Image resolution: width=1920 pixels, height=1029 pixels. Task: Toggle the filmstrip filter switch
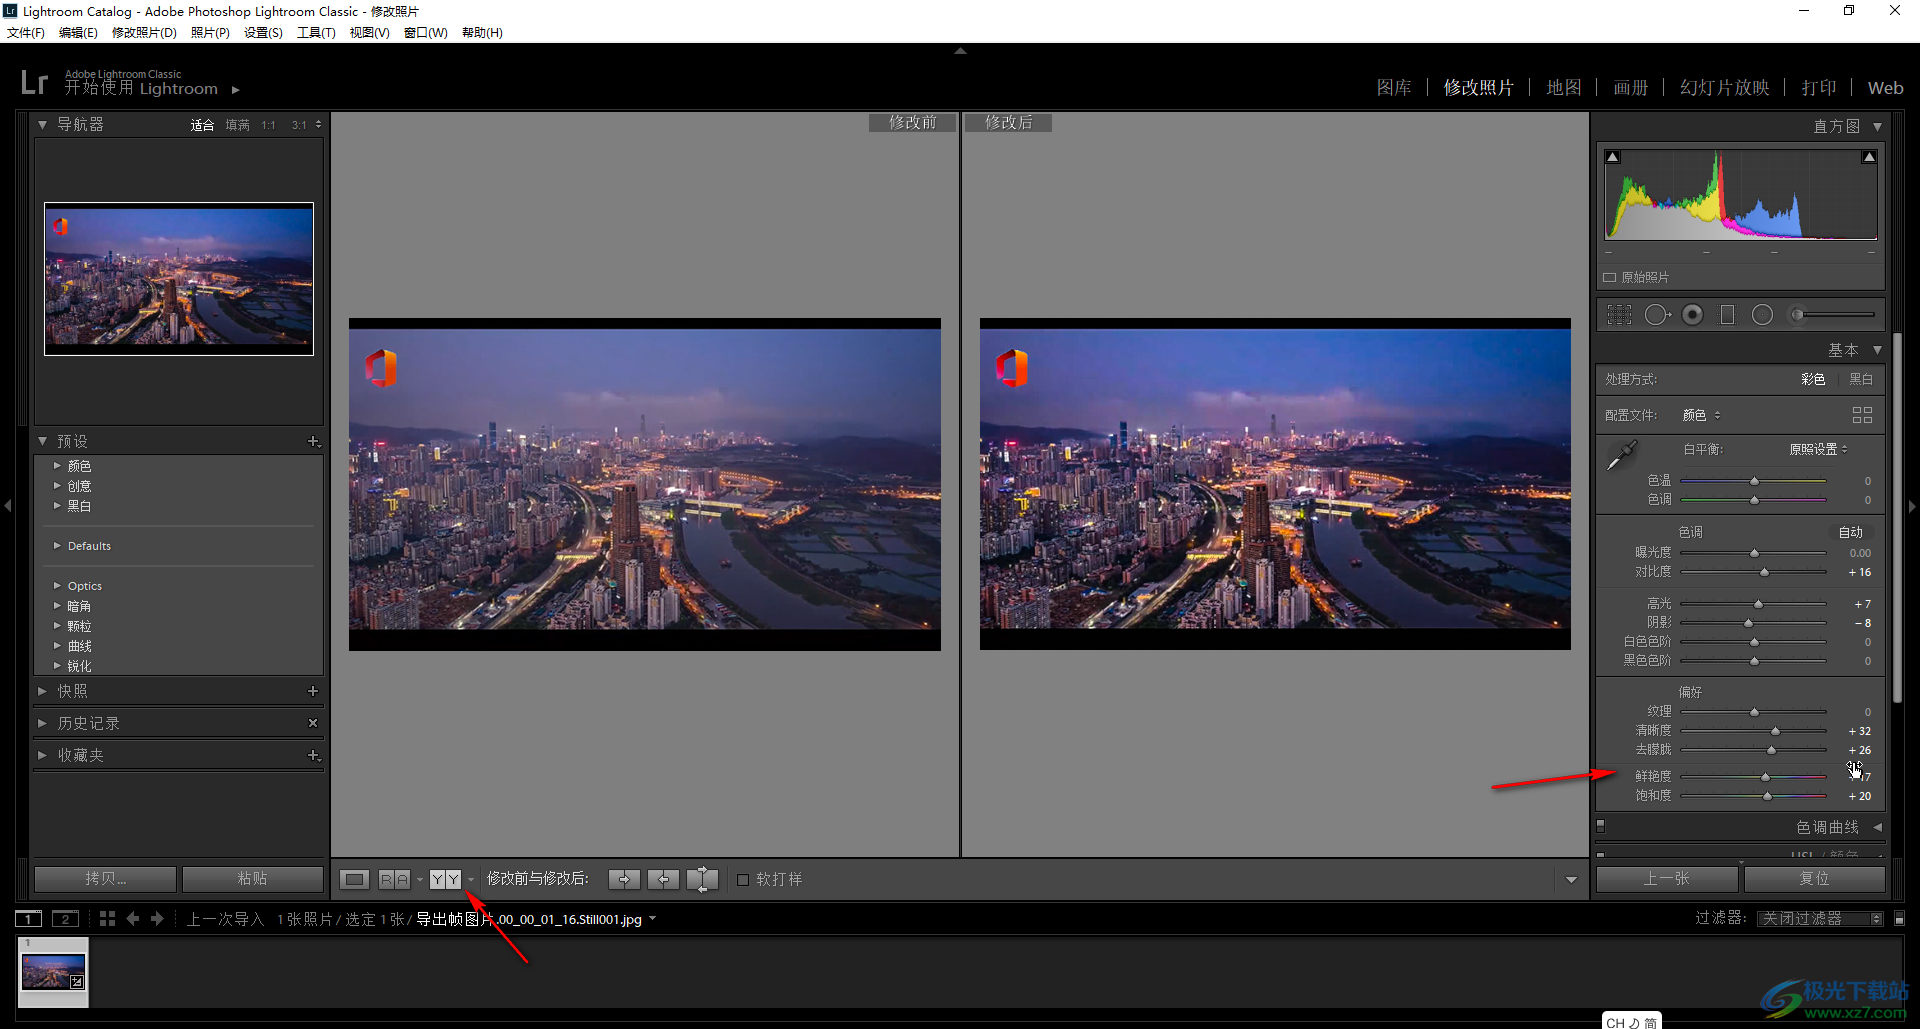coord(1900,918)
